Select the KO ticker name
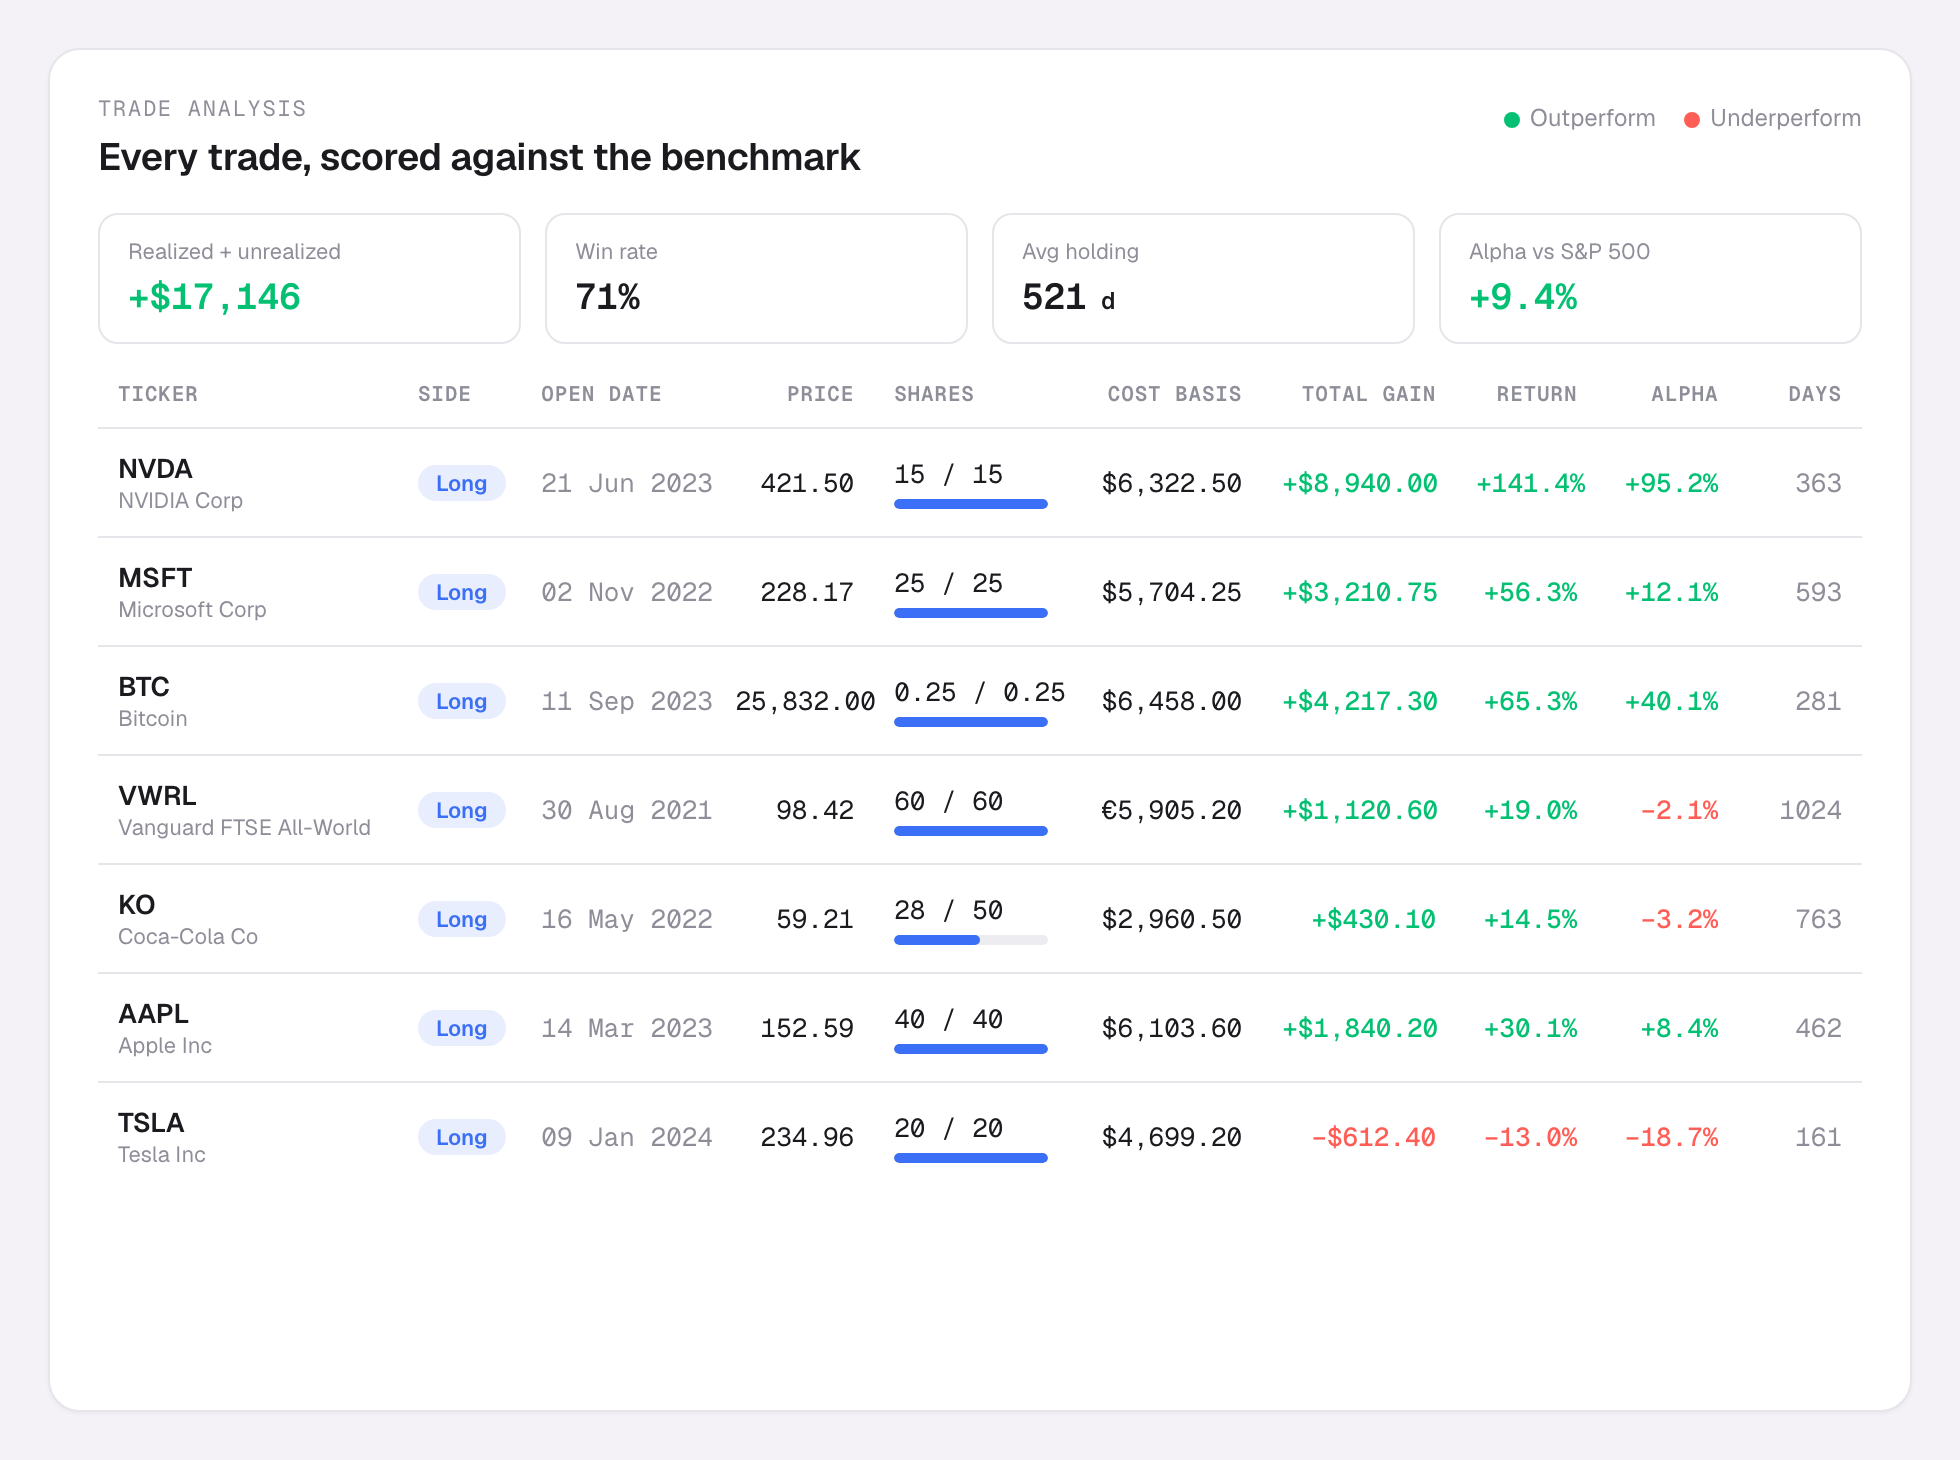This screenshot has width=1960, height=1460. coord(136,905)
